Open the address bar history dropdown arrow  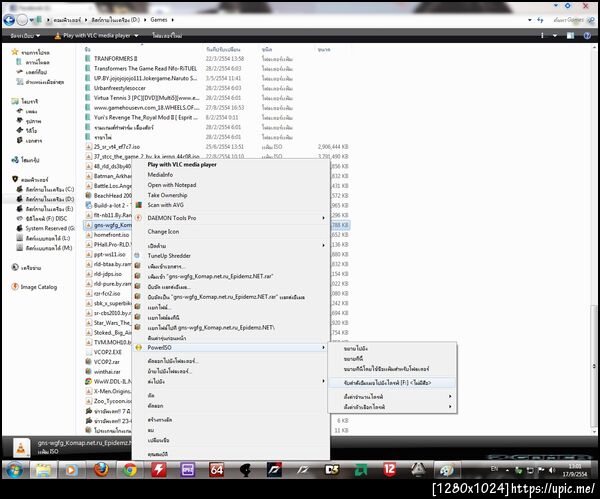tap(530, 20)
